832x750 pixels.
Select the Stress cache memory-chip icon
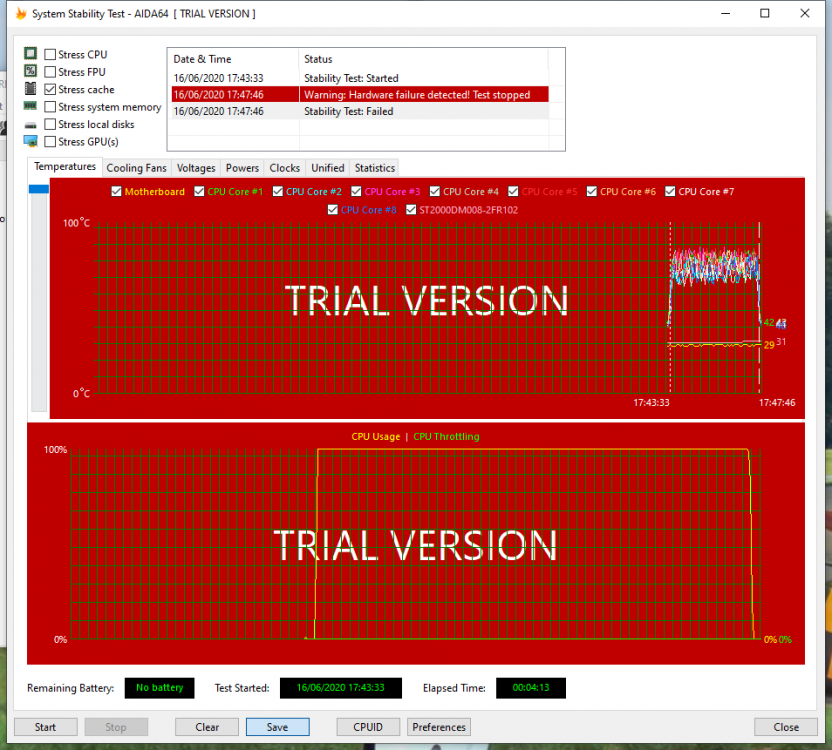point(30,89)
